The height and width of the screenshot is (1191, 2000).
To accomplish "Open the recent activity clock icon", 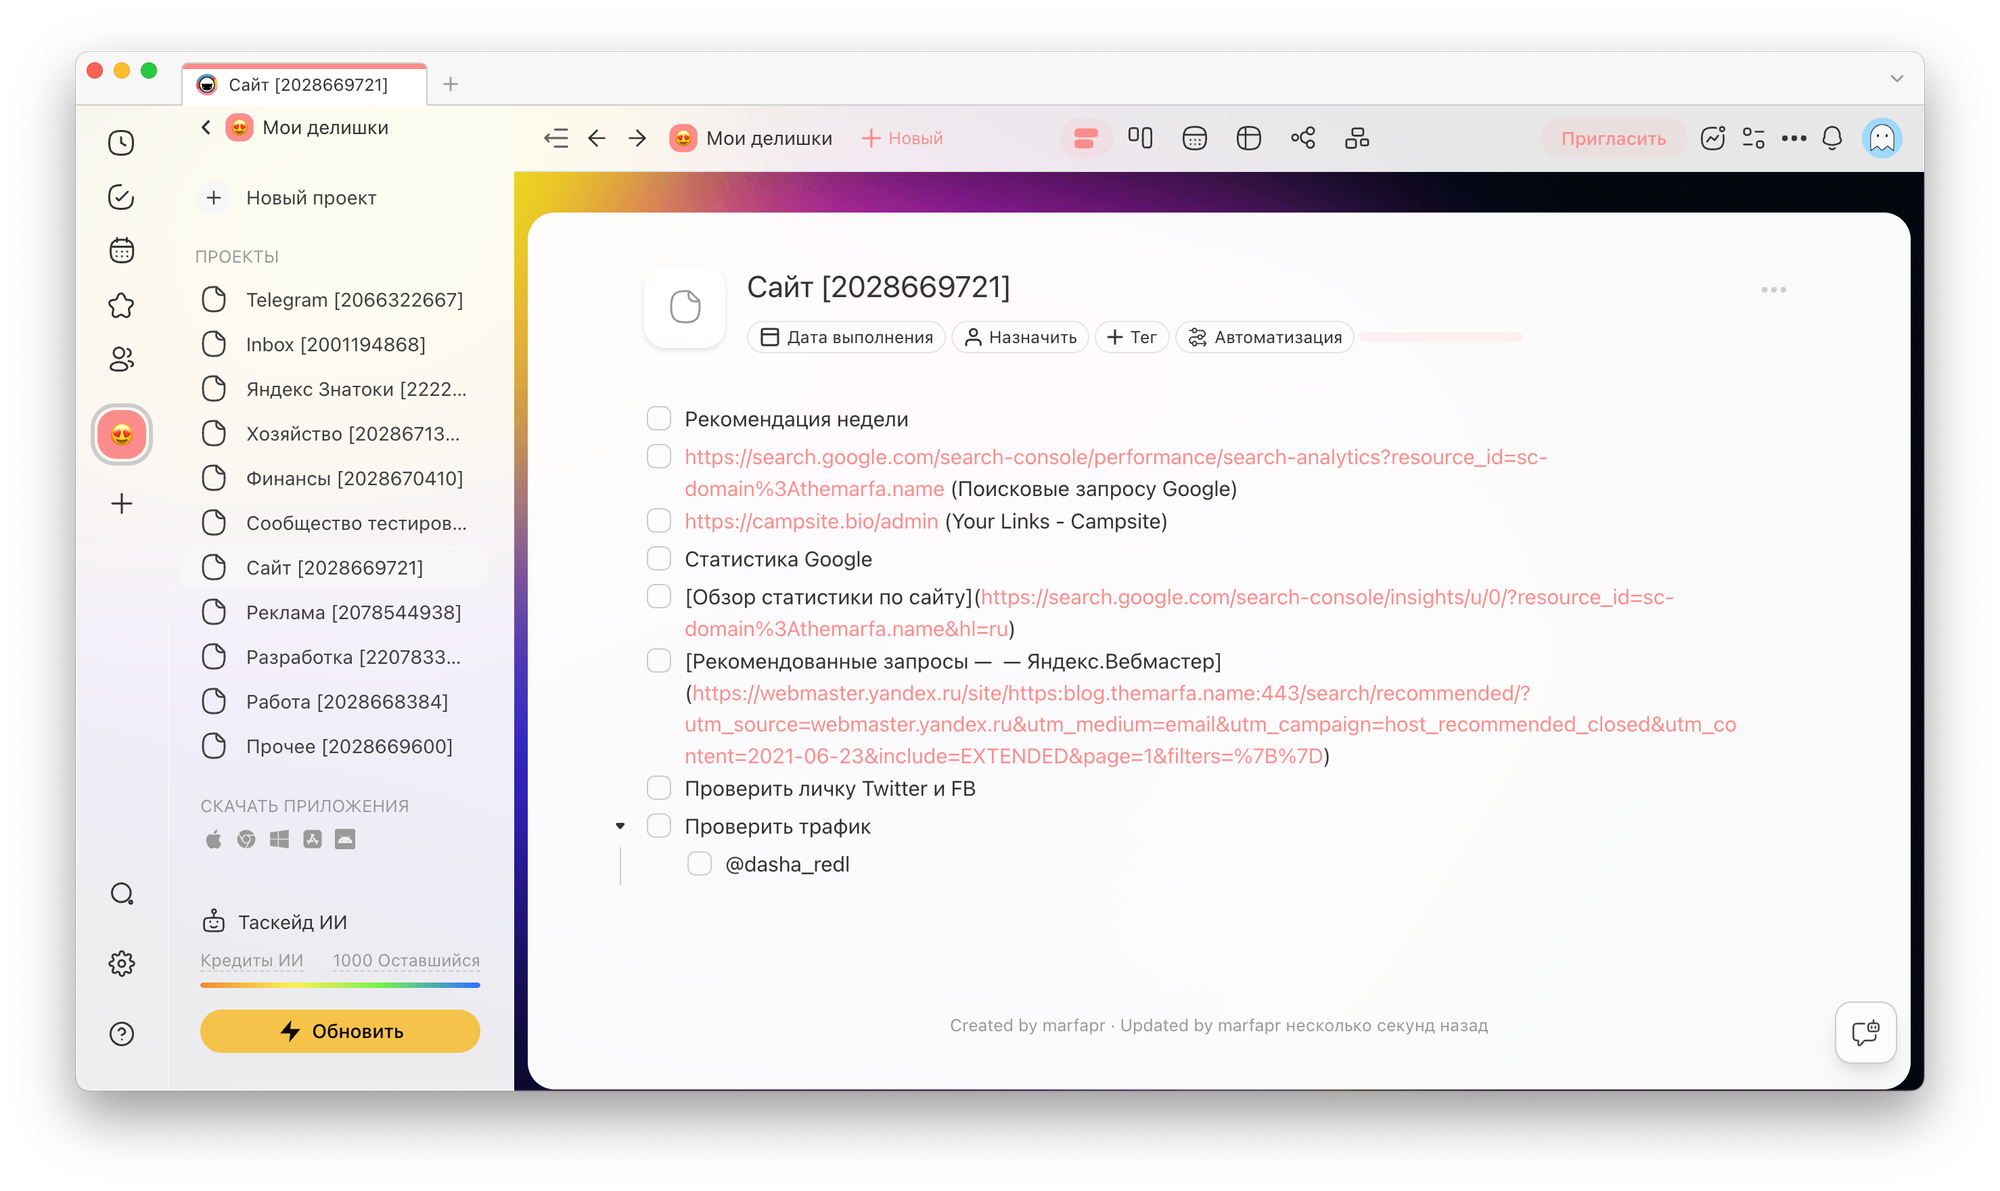I will point(121,143).
